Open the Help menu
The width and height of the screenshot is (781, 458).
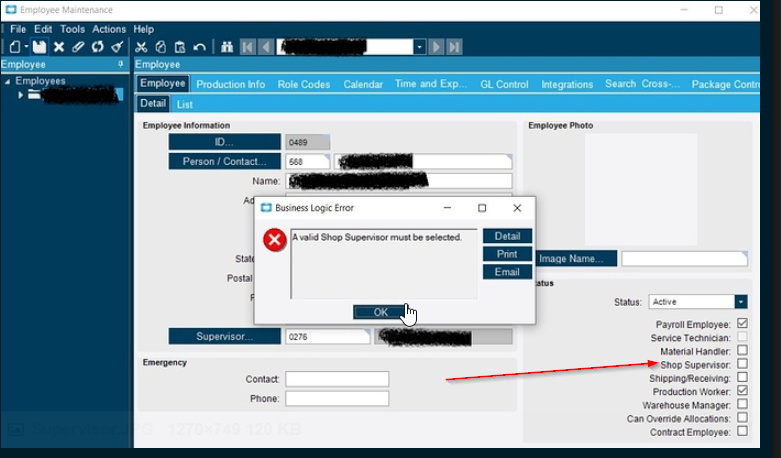(143, 29)
